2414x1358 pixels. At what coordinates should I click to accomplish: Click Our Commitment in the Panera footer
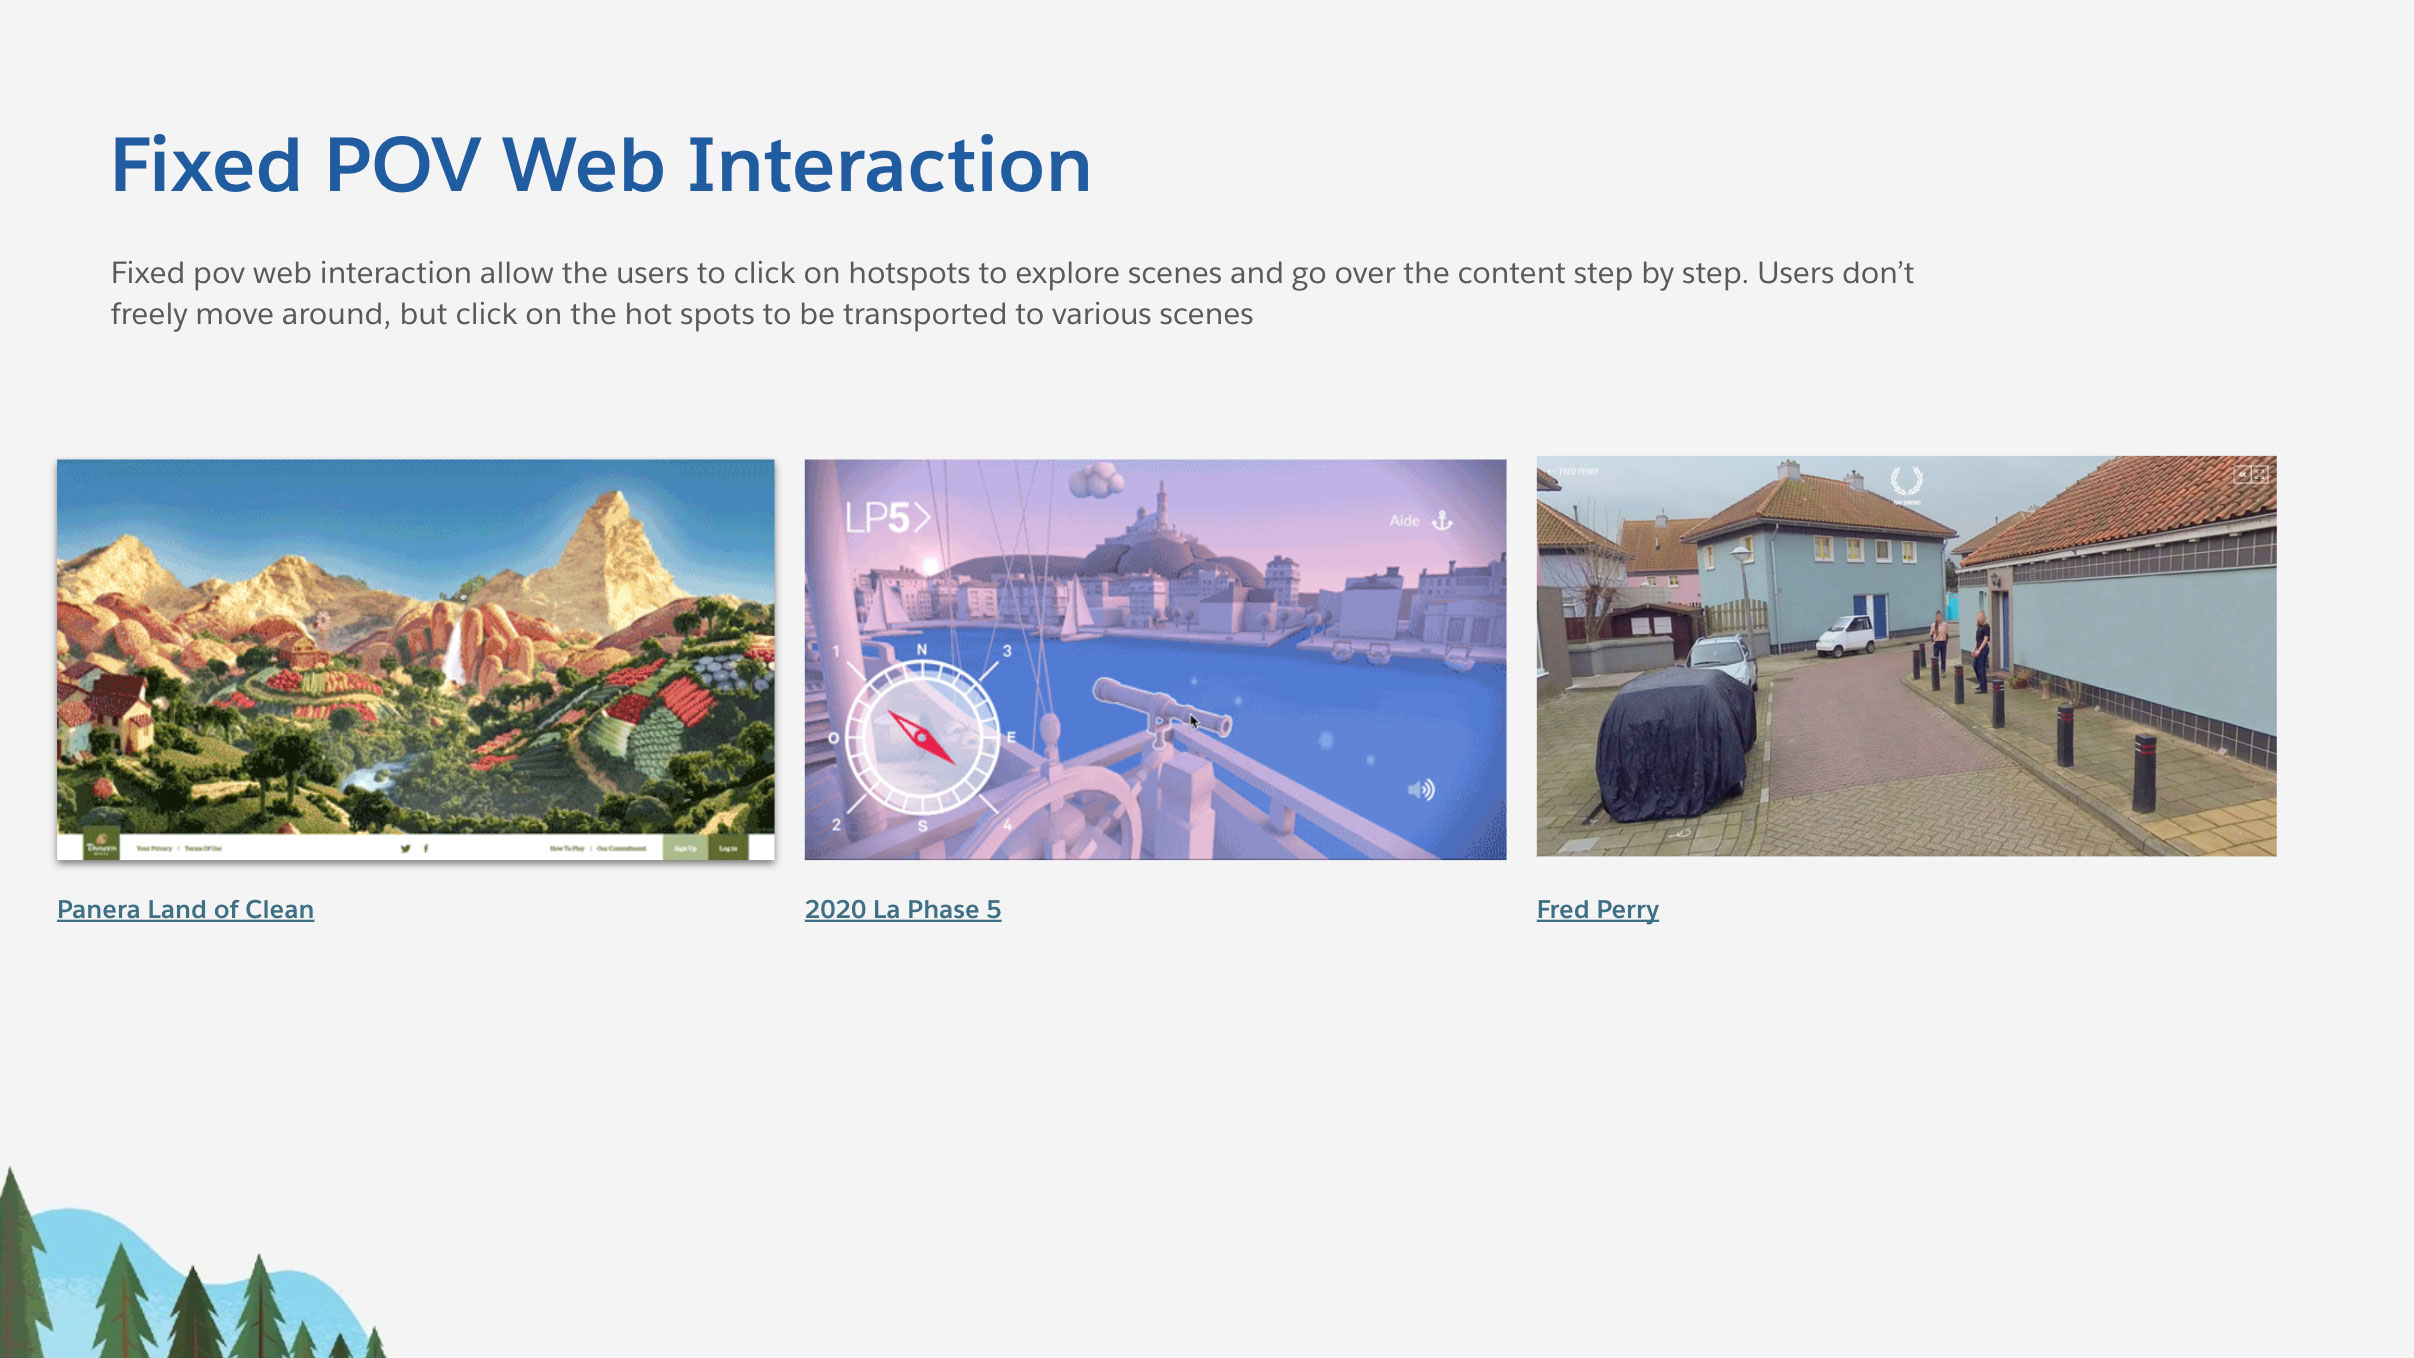(621, 848)
